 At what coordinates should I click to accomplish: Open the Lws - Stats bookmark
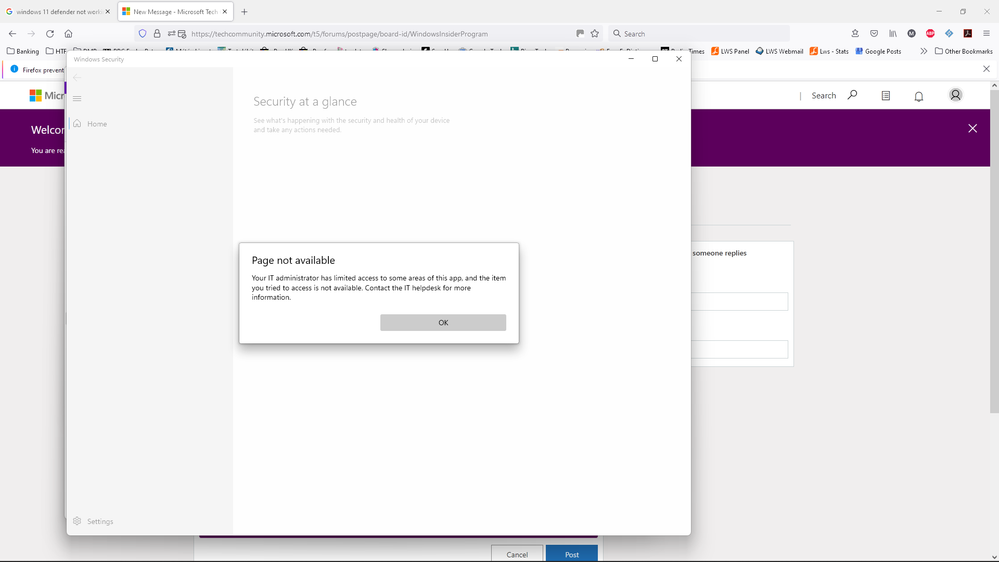click(x=829, y=51)
